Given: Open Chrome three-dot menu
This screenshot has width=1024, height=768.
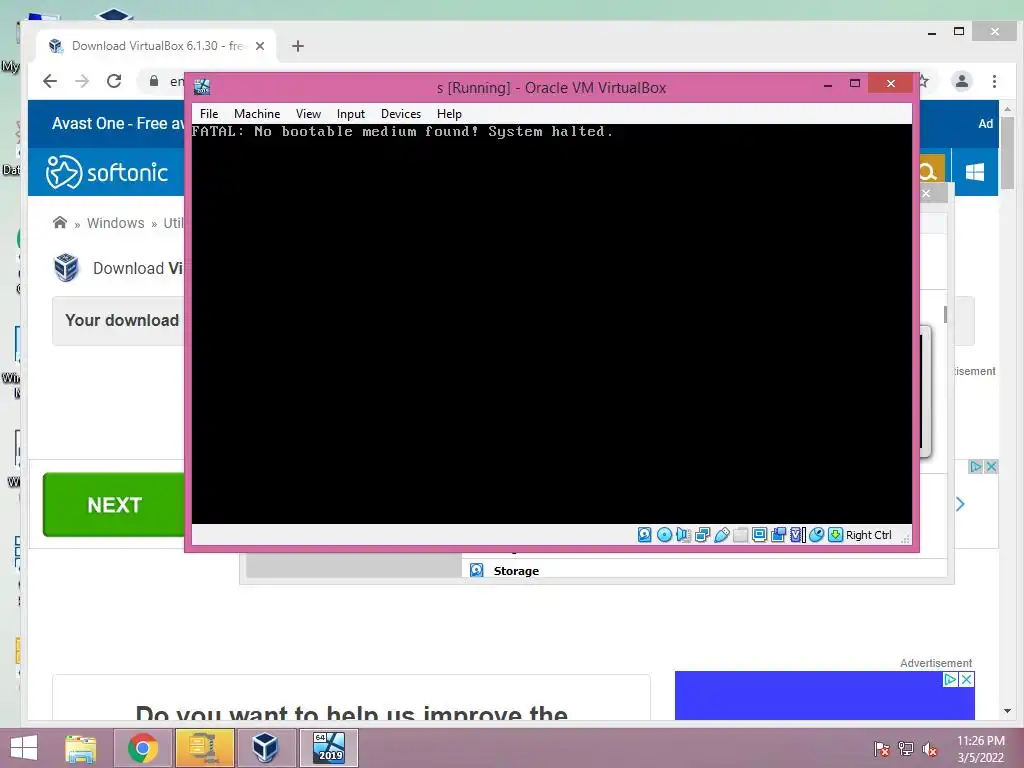Looking at the screenshot, I should point(994,81).
